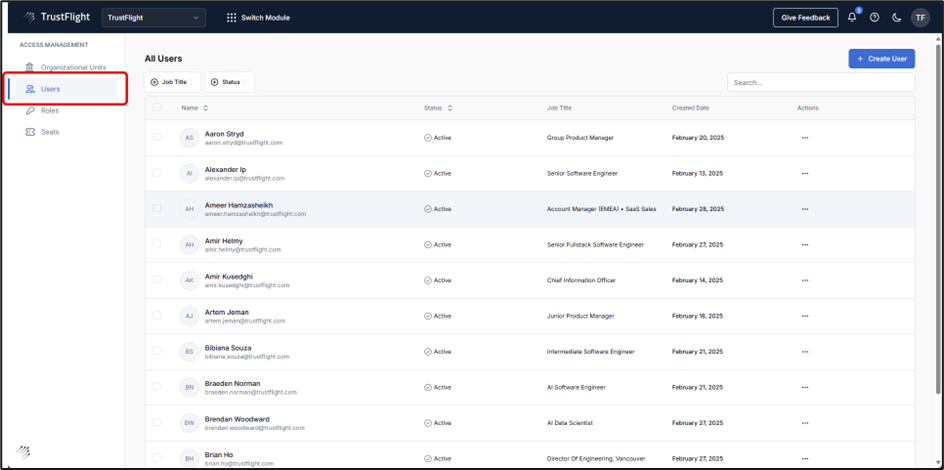Open the Status filter
This screenshot has height=470, width=944.
point(229,82)
